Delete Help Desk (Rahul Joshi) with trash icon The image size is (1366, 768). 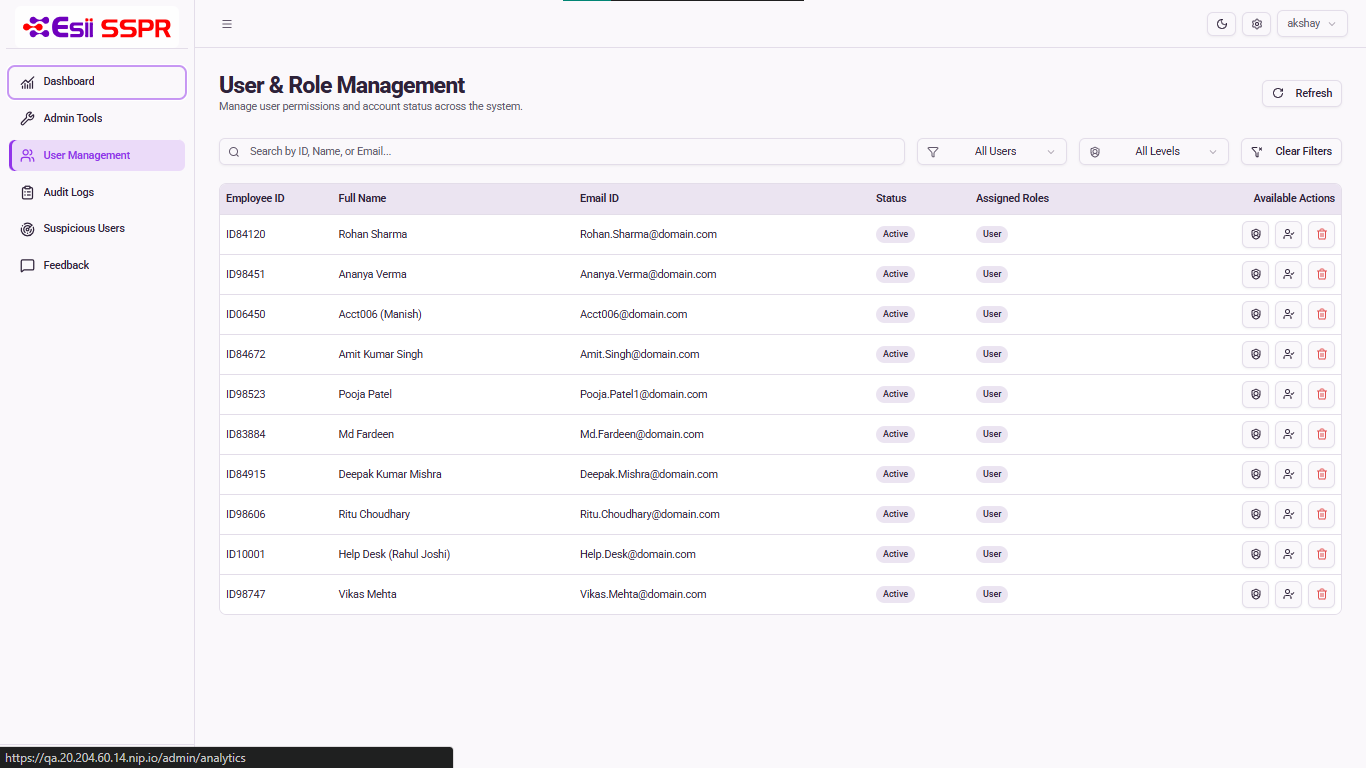[x=1321, y=554]
